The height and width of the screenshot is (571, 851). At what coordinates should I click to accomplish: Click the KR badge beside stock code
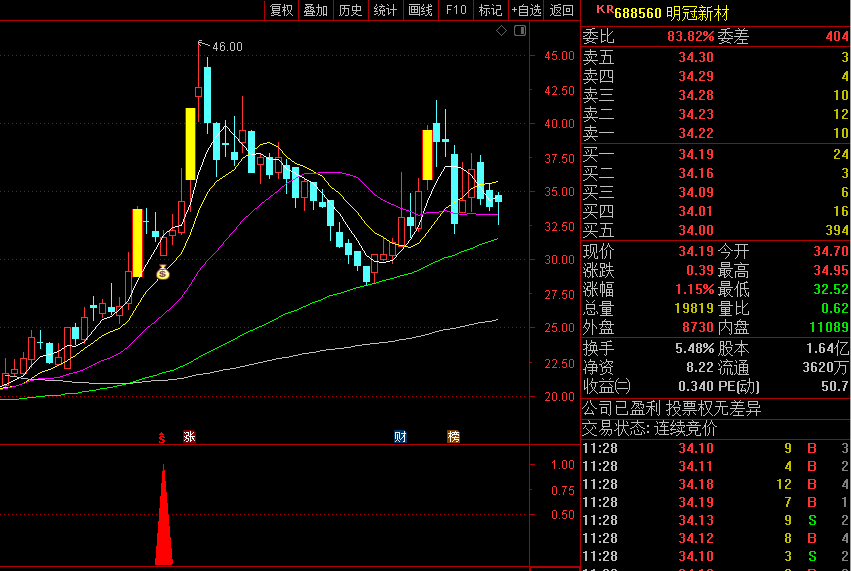coord(605,9)
